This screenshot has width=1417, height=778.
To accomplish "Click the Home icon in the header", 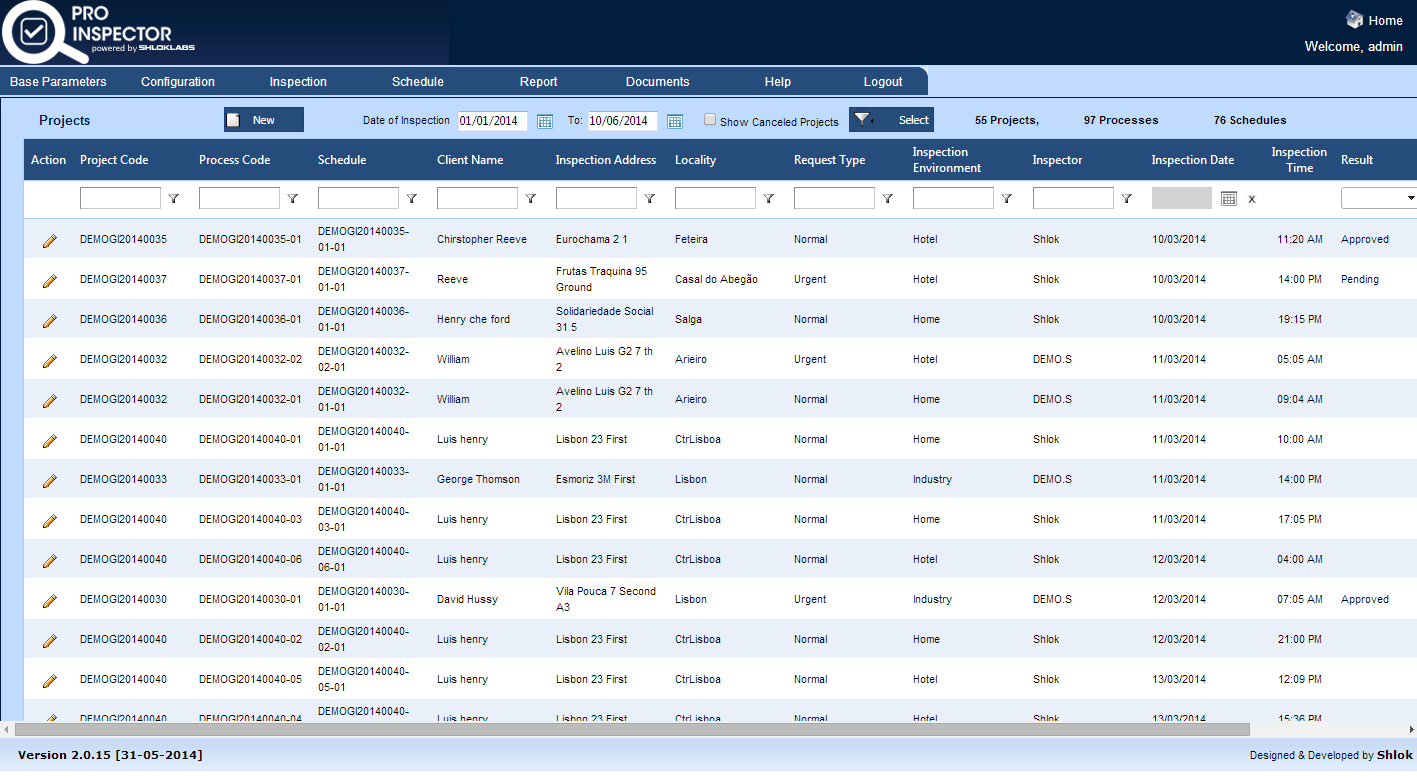I will (1354, 19).
